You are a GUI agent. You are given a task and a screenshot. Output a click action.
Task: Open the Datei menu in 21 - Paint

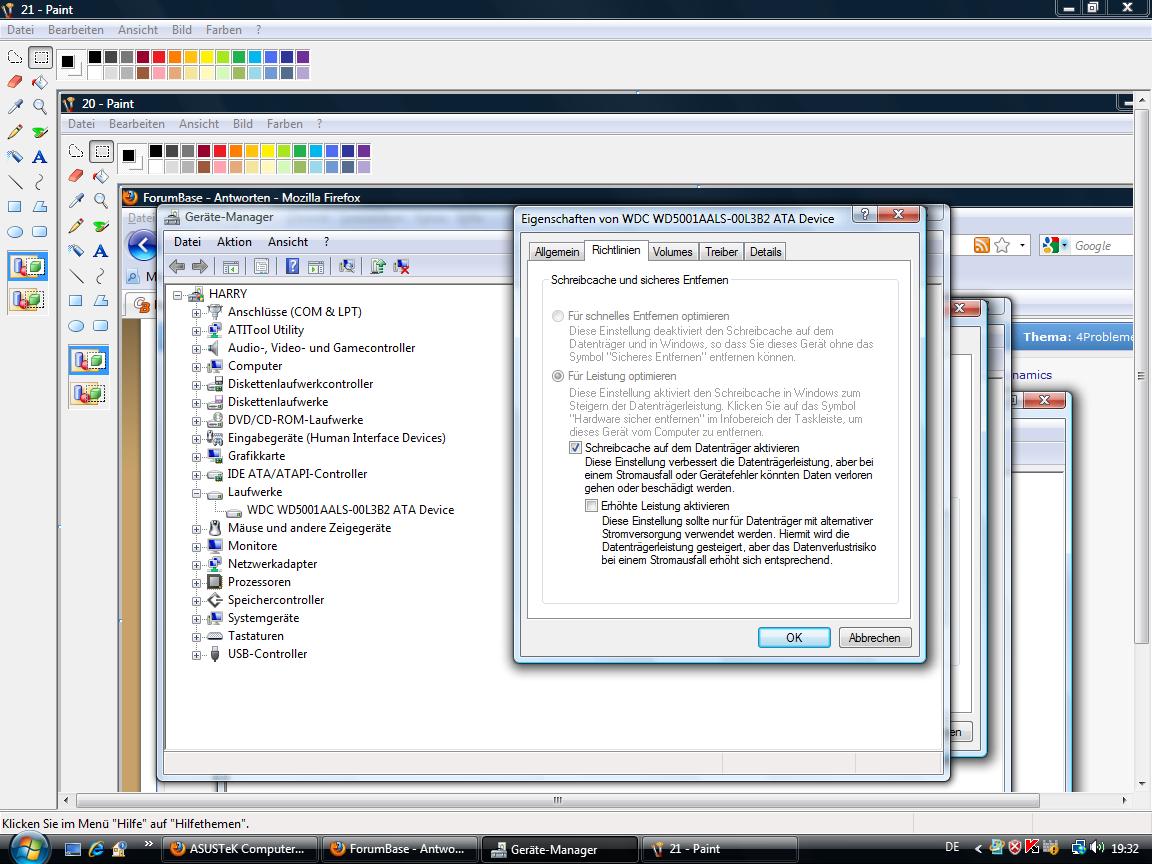coord(21,30)
